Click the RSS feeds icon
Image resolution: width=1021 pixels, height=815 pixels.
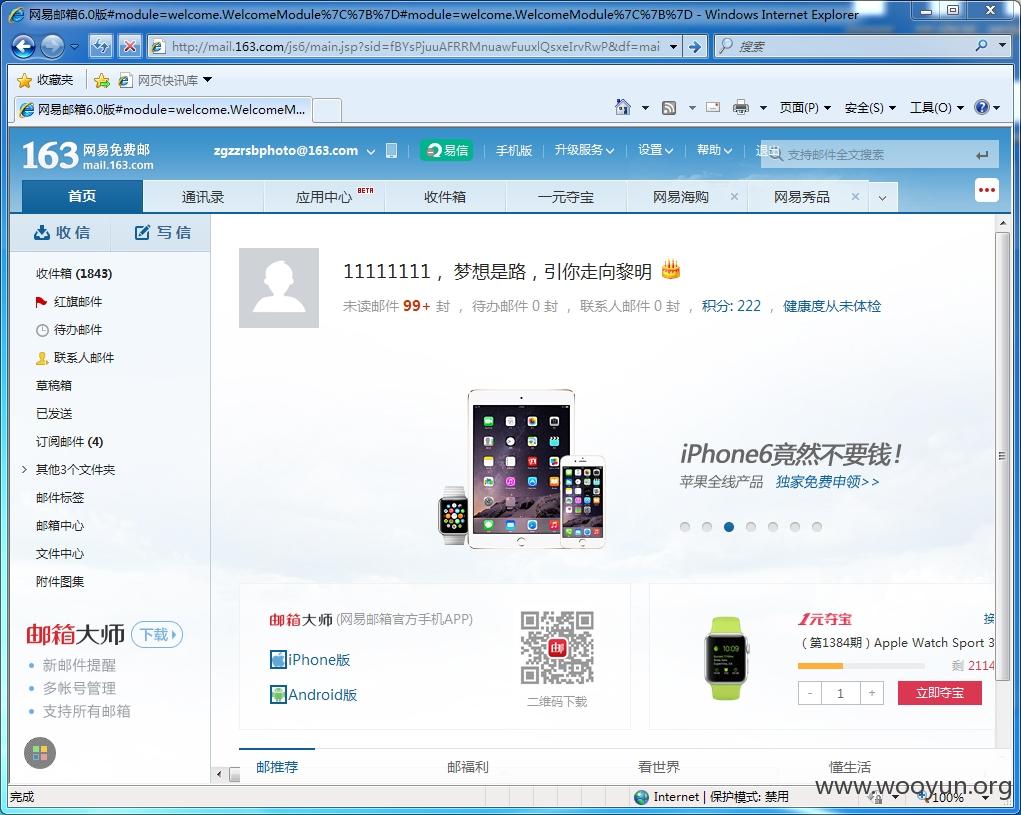(x=669, y=107)
